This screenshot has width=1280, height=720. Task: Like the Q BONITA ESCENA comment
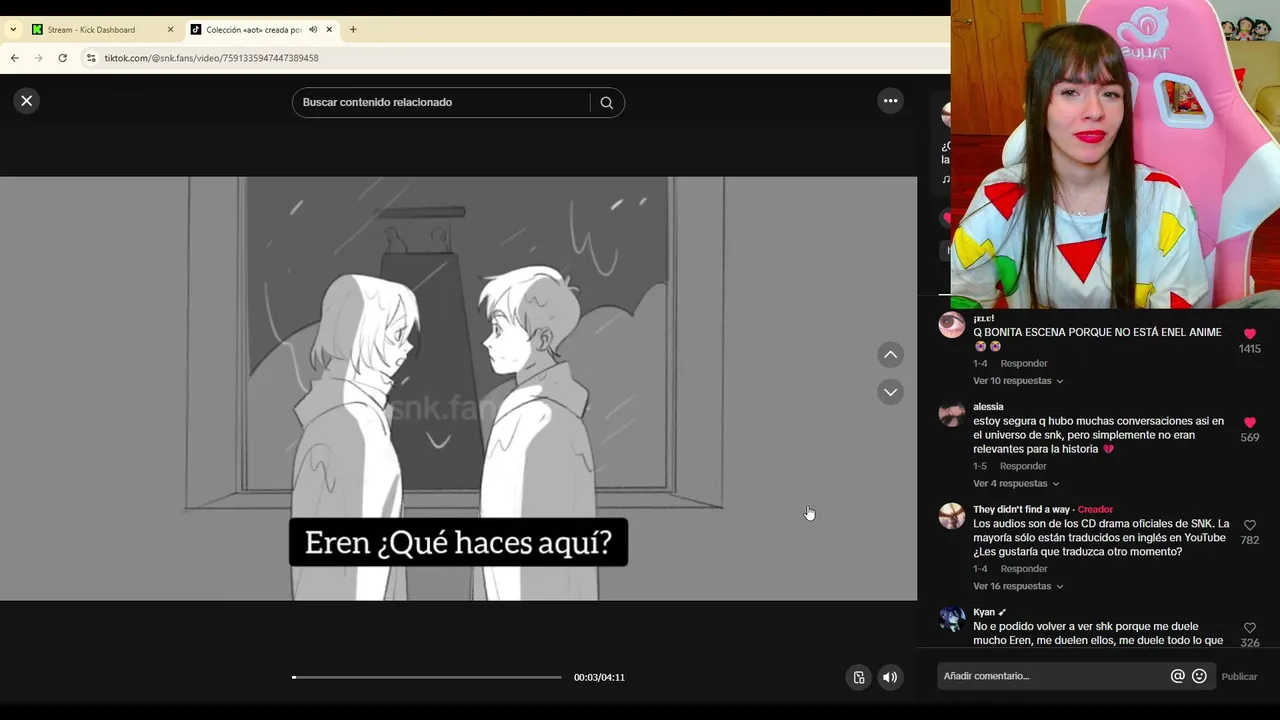tap(1249, 334)
